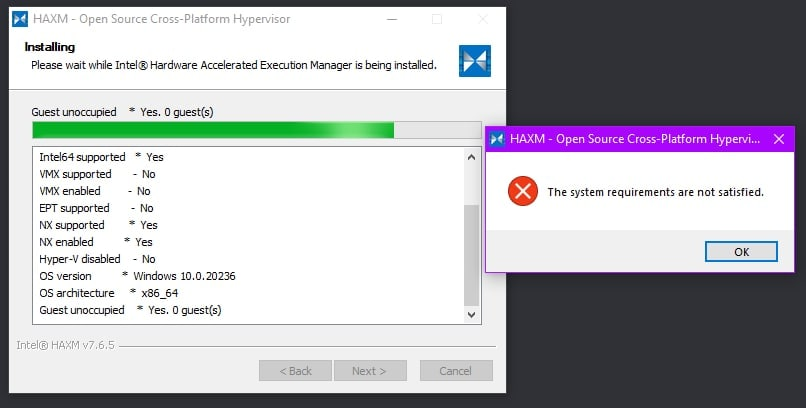This screenshot has height=408, width=806.
Task: Select the 'VMX supported - No' log line
Action: click(97, 174)
